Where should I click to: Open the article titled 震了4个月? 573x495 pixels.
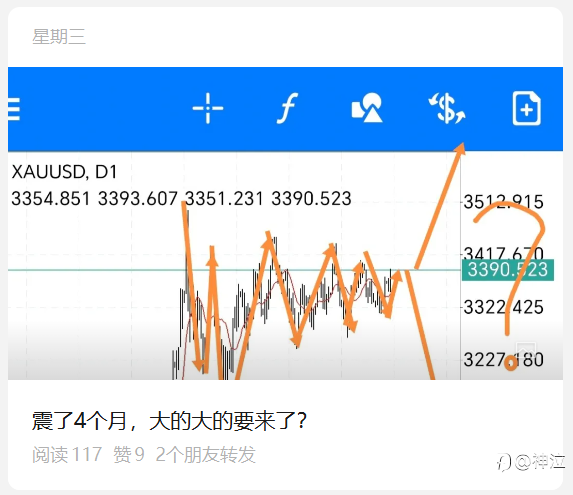coord(169,421)
